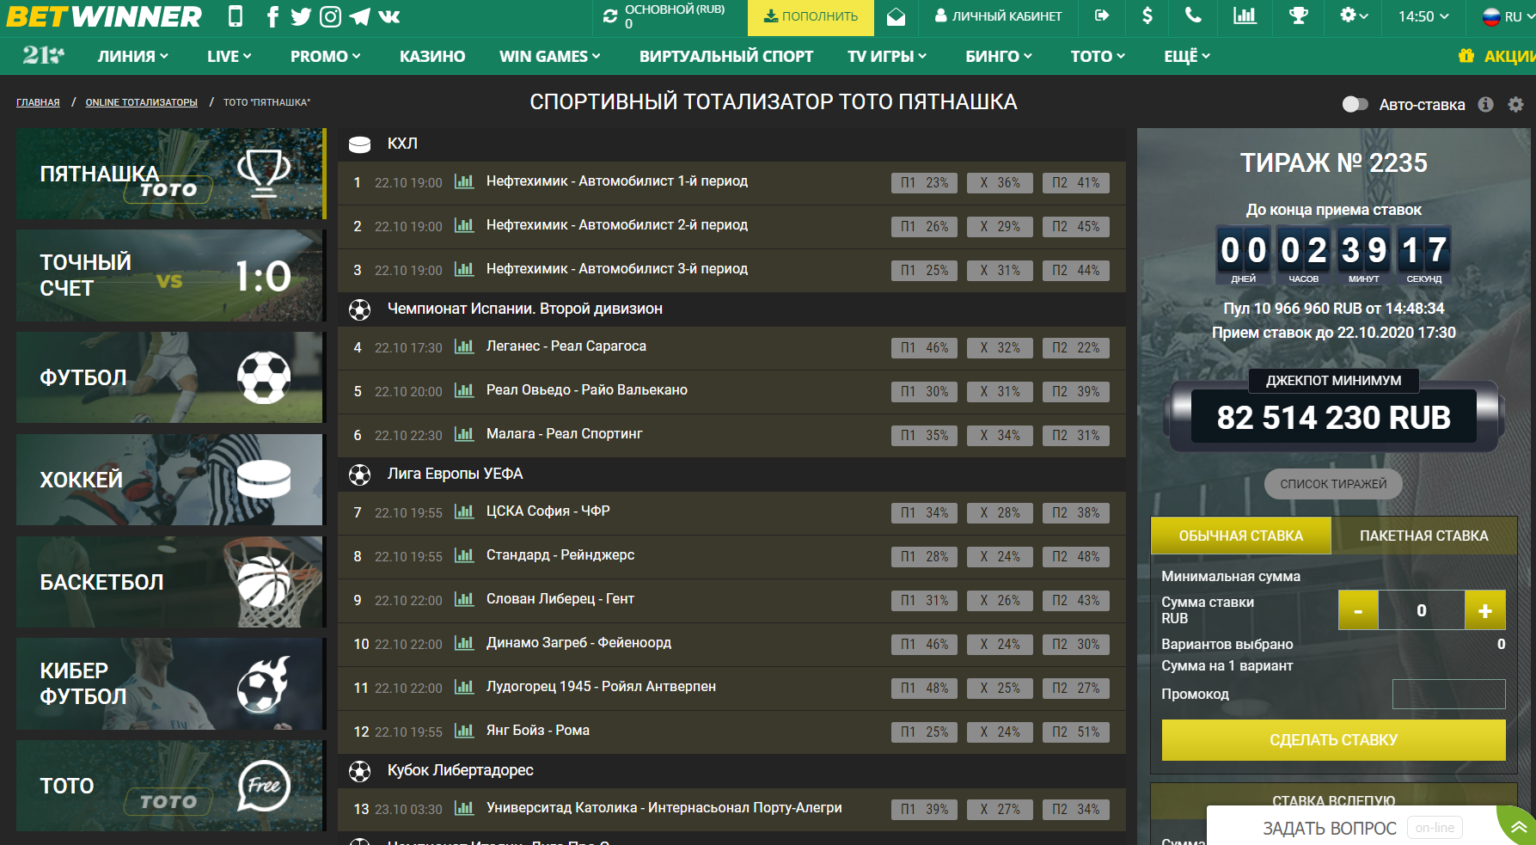Open stats for Леганес - Реал Сарагоса

click(464, 347)
